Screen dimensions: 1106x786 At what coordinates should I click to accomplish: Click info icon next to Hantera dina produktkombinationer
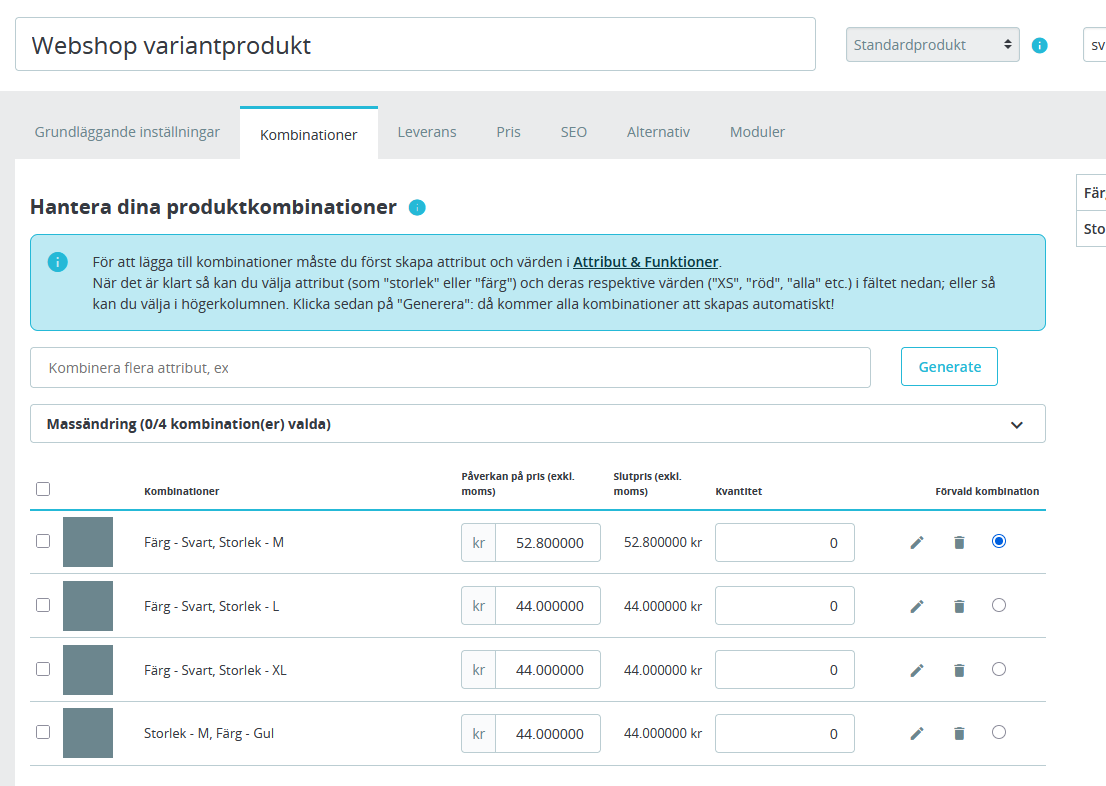[417, 208]
